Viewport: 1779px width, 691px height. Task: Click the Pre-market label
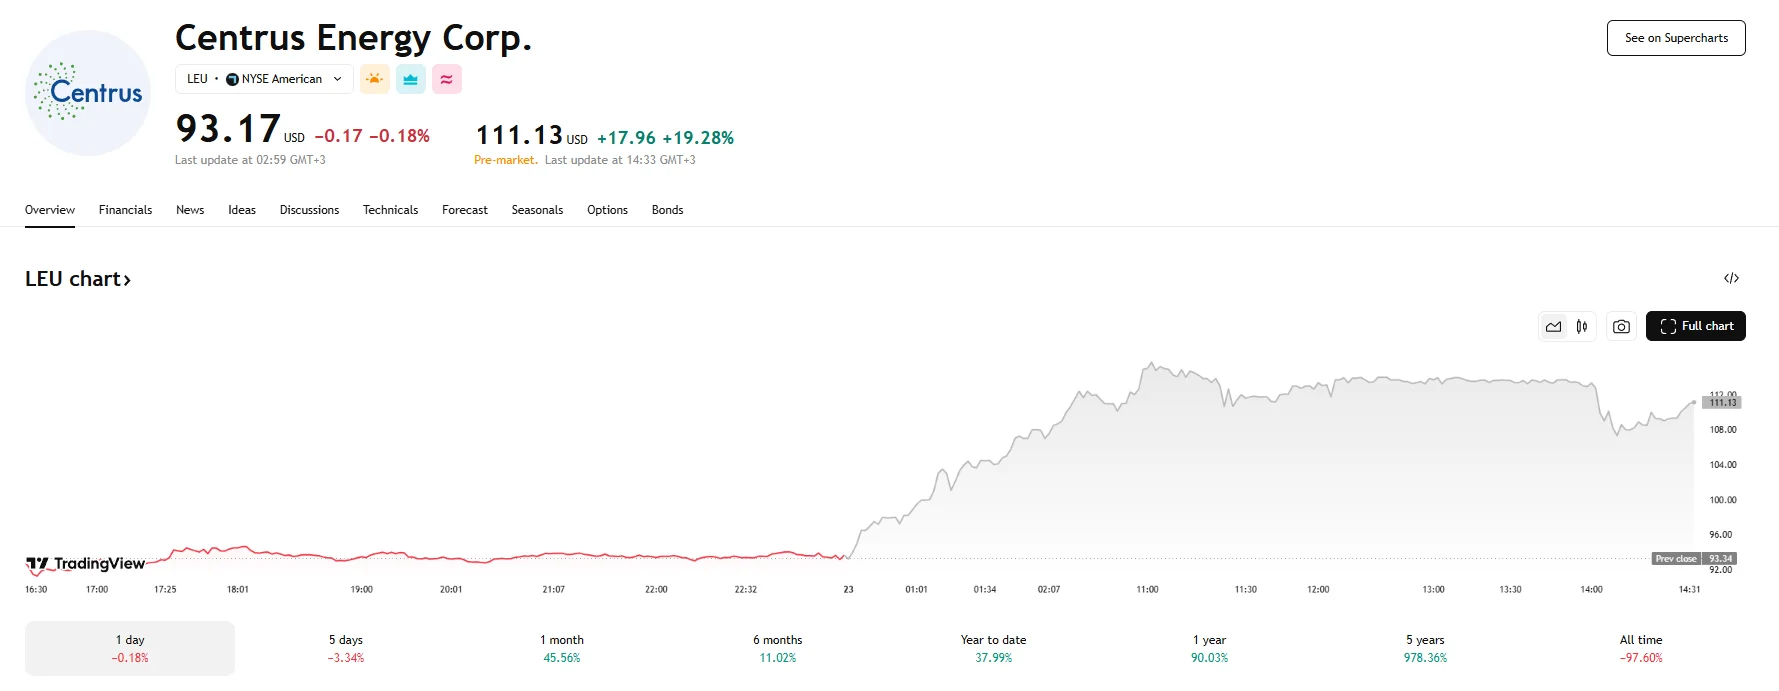point(505,160)
